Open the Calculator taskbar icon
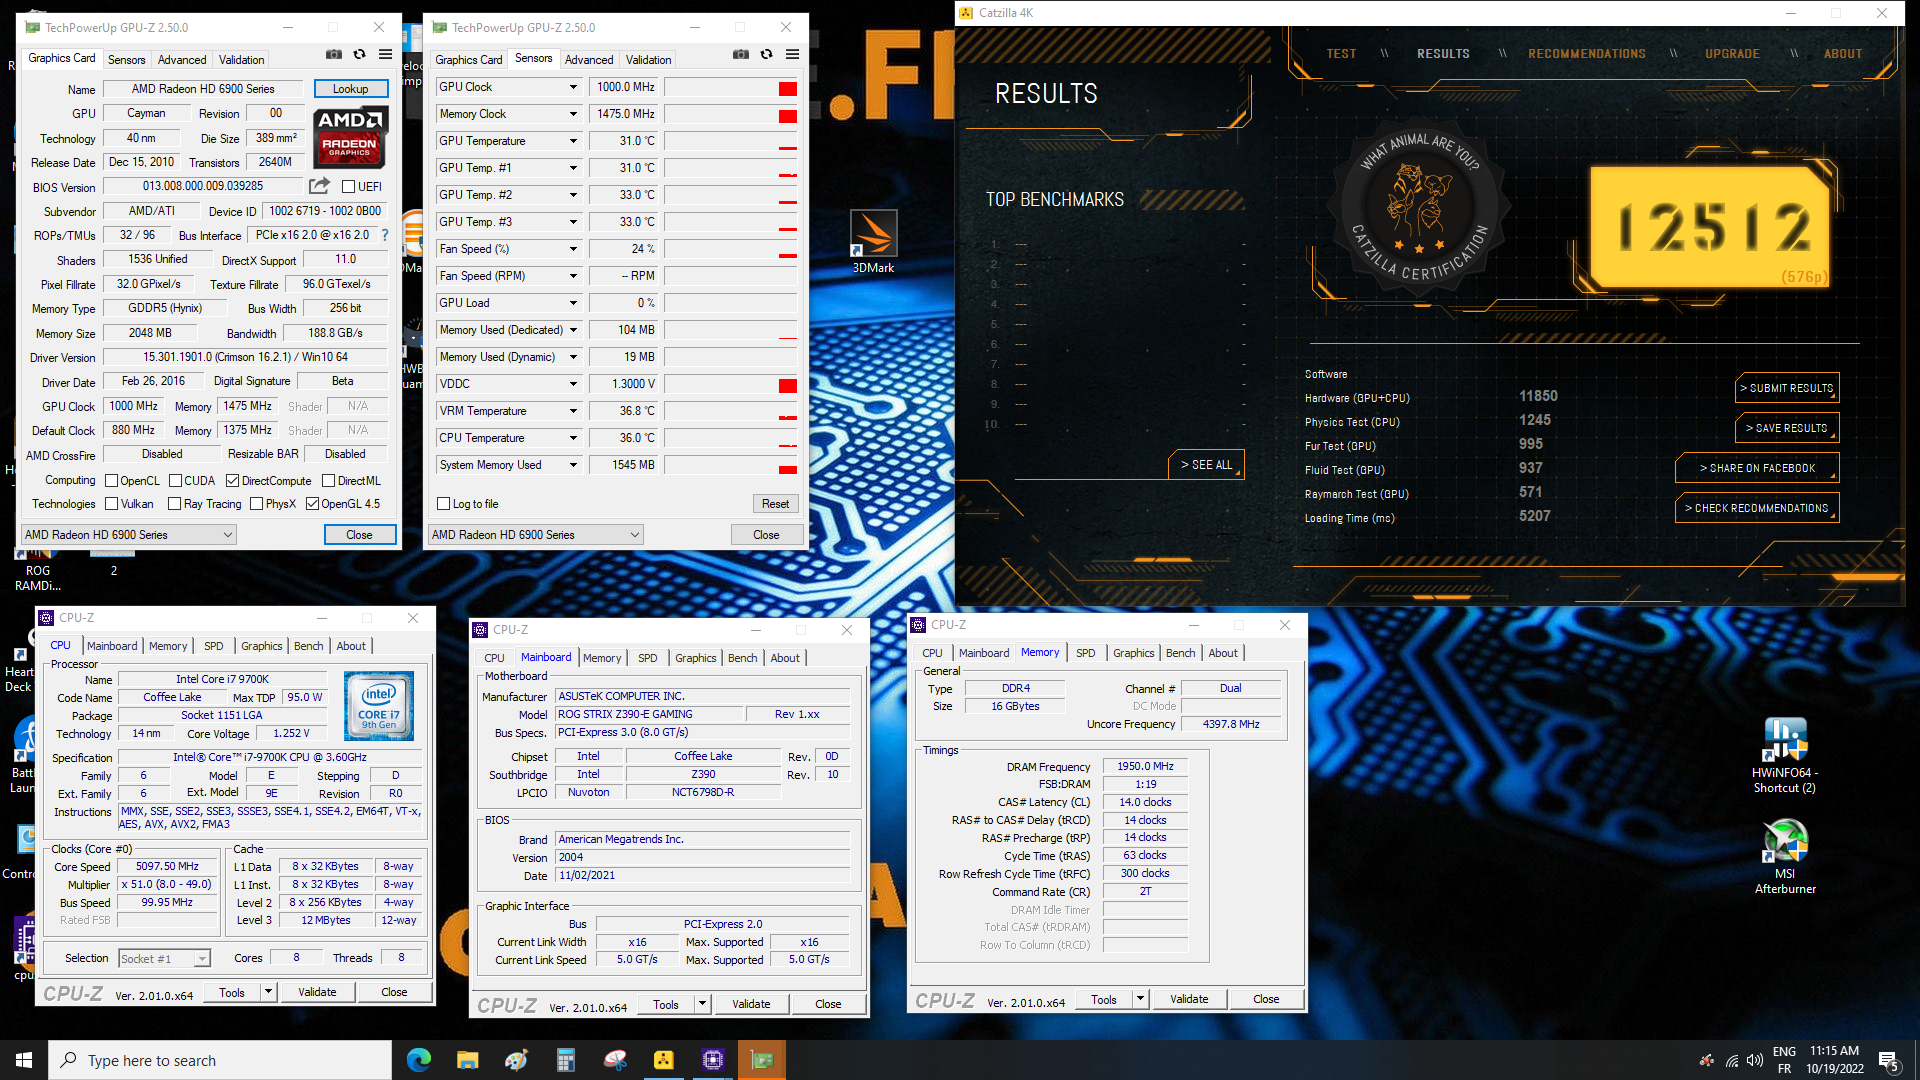1920x1080 pixels. 565,1060
